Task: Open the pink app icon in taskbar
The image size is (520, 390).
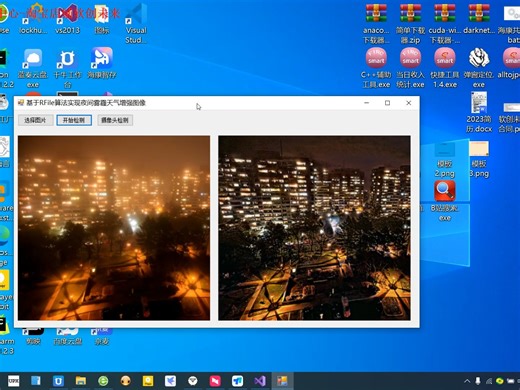Action: 215,381
